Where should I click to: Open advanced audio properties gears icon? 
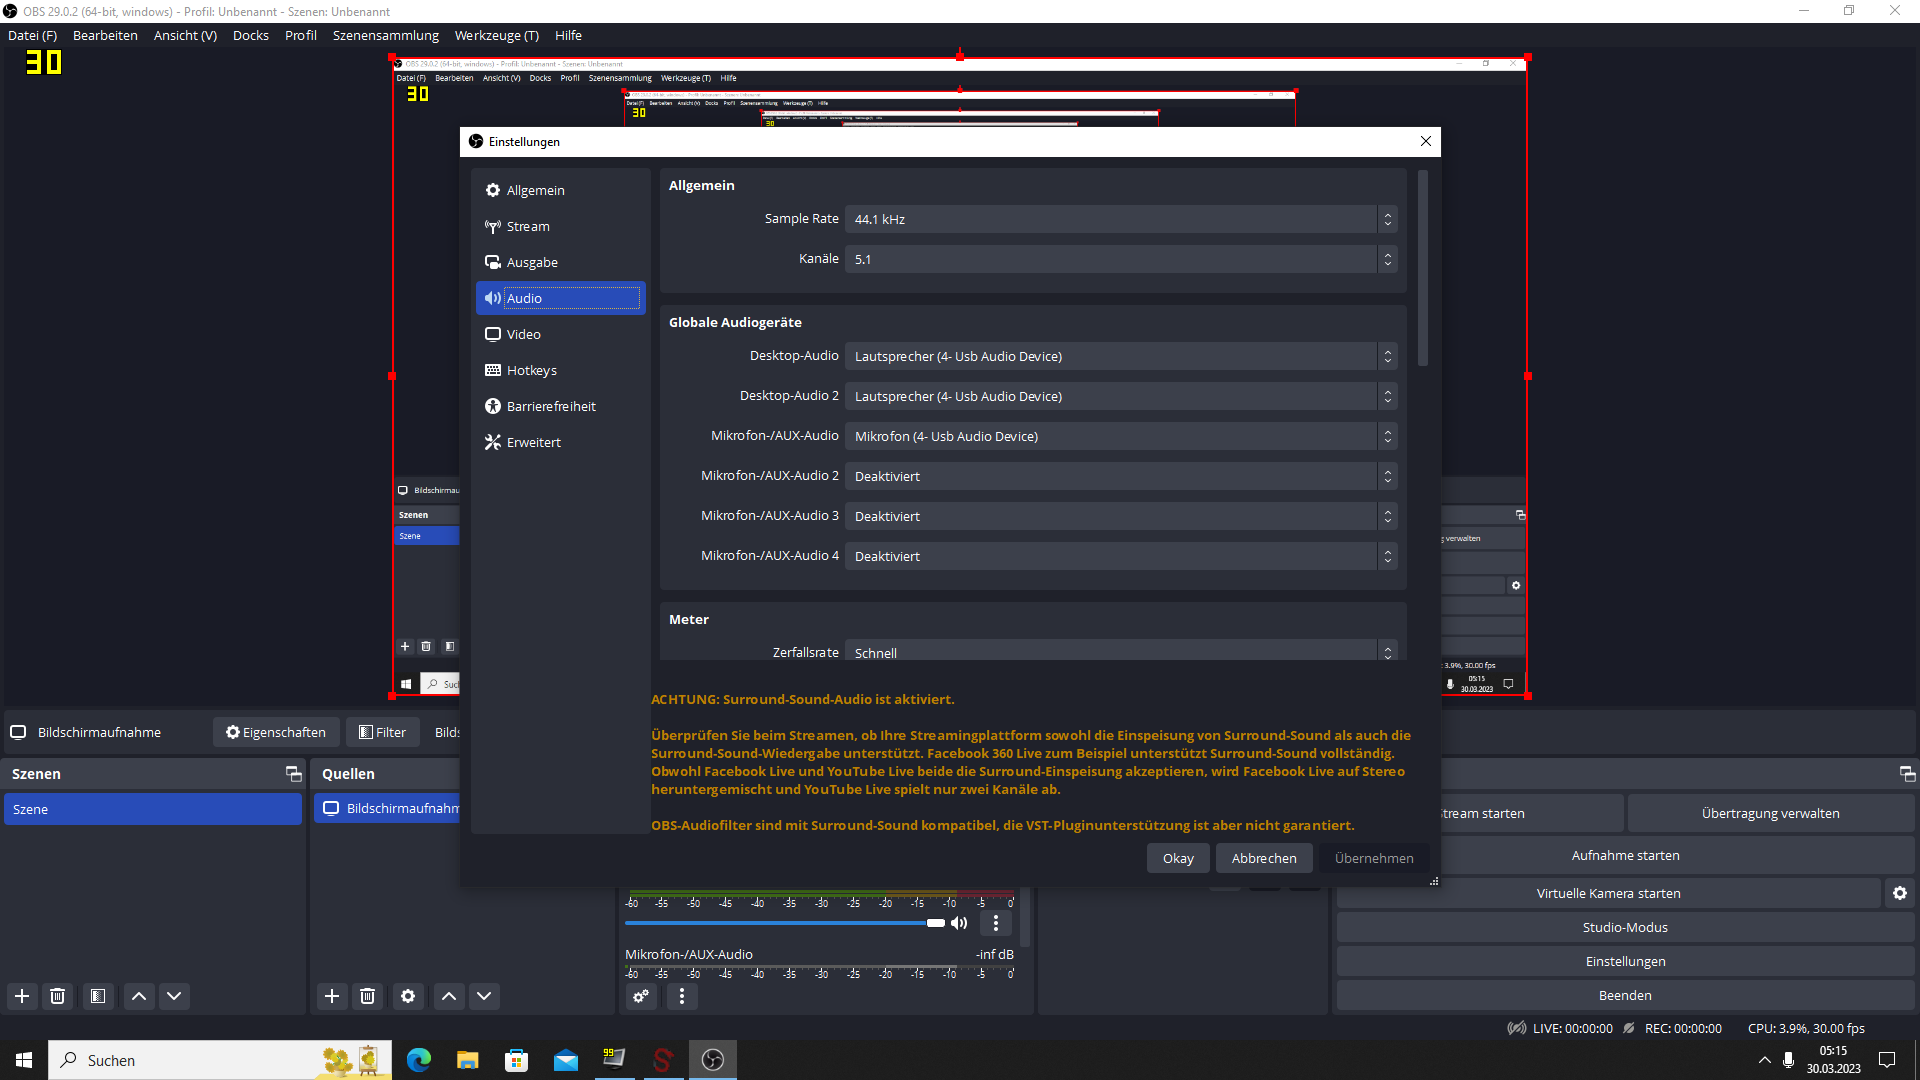pos(641,996)
